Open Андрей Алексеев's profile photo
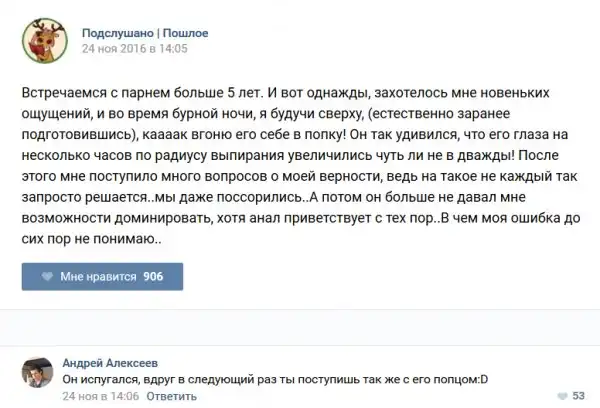600x408 pixels. 38,374
